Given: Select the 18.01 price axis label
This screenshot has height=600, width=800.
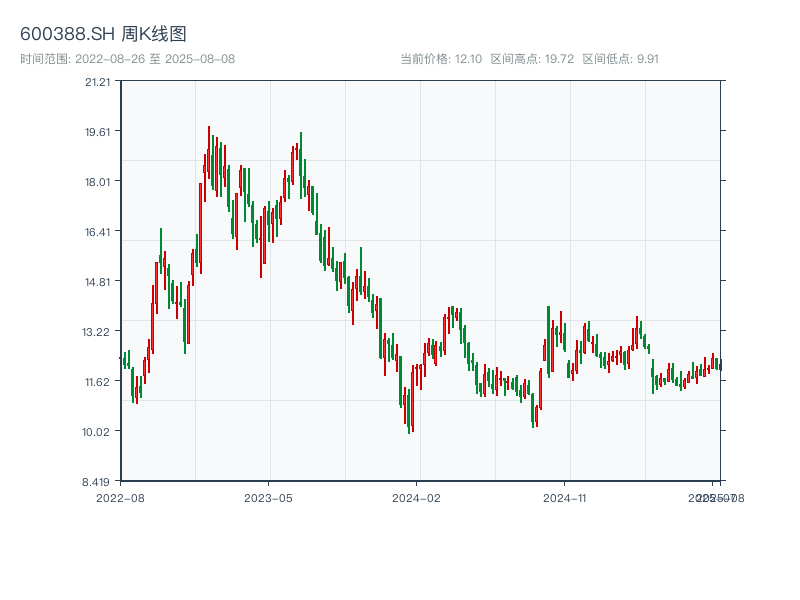Looking at the screenshot, I should 97,182.
